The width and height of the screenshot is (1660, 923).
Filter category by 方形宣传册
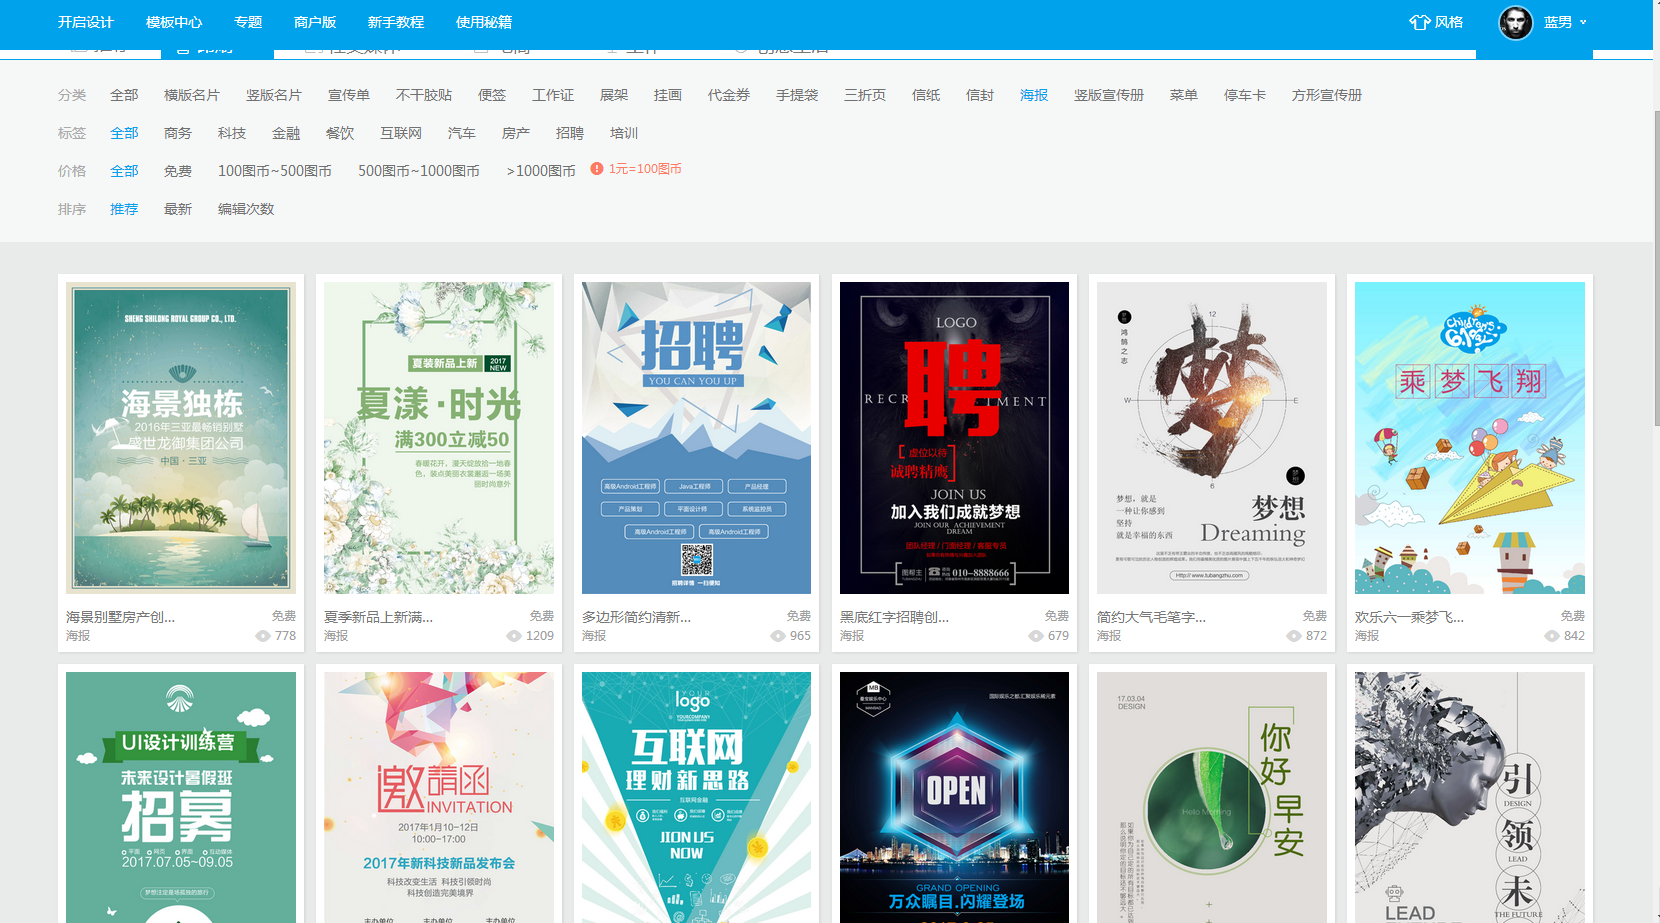click(1327, 95)
